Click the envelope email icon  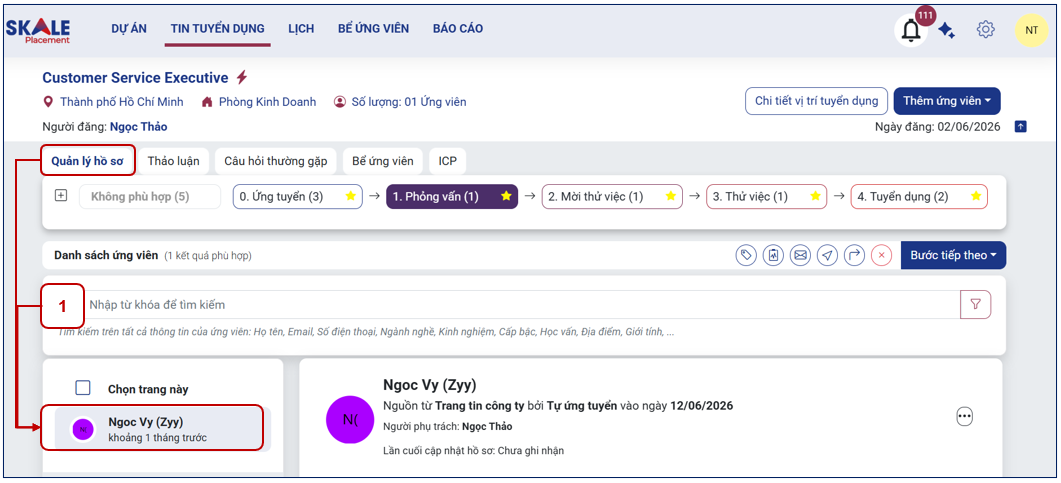tap(800, 256)
